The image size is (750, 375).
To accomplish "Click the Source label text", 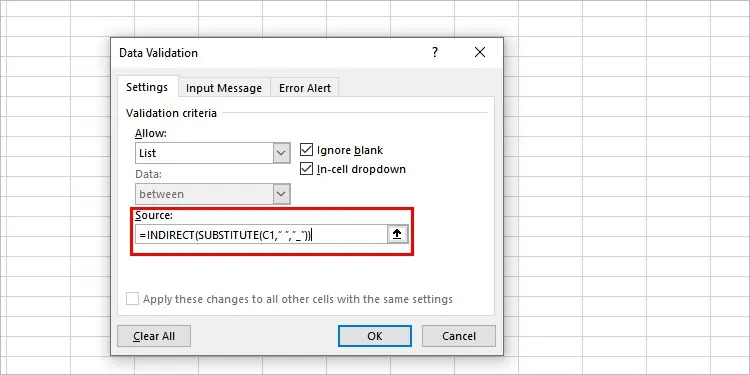I will [x=154, y=215].
